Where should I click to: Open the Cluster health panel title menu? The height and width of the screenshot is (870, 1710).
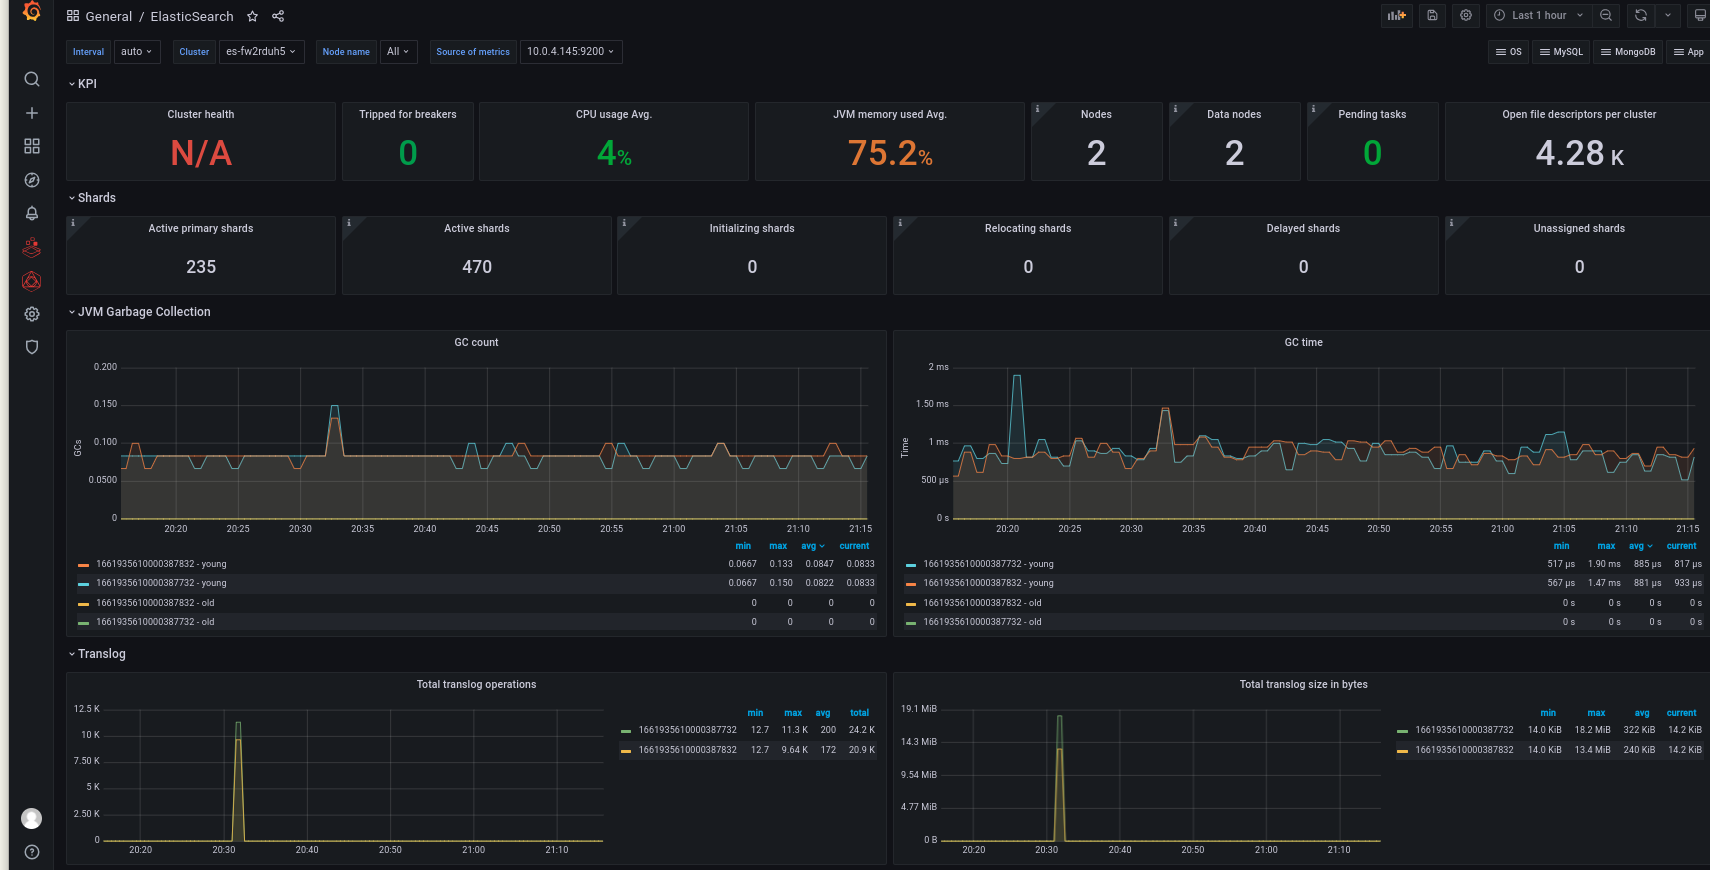200,114
